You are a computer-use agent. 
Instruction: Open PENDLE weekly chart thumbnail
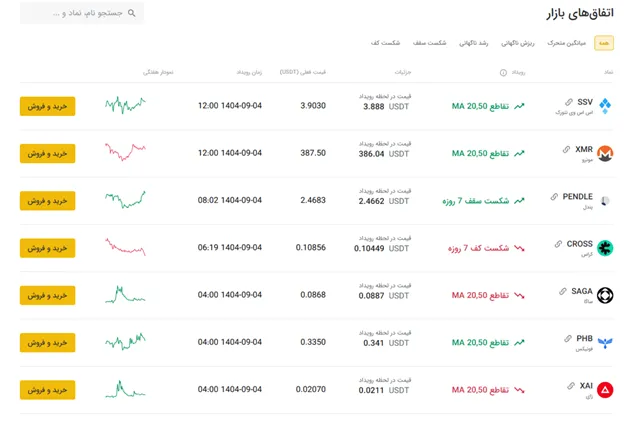coord(125,199)
